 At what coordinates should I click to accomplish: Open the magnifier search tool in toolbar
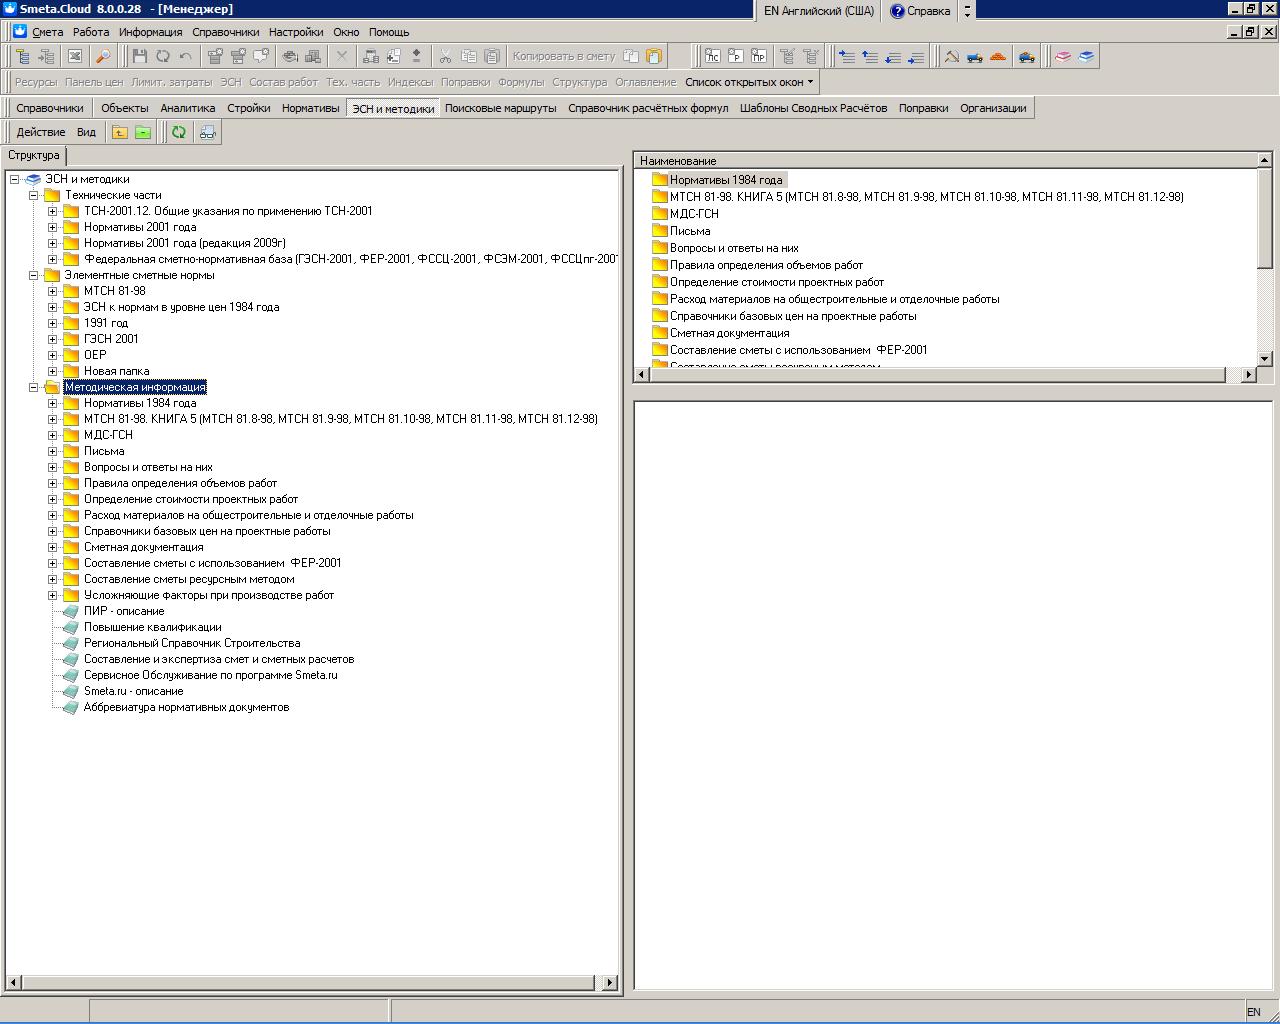103,56
